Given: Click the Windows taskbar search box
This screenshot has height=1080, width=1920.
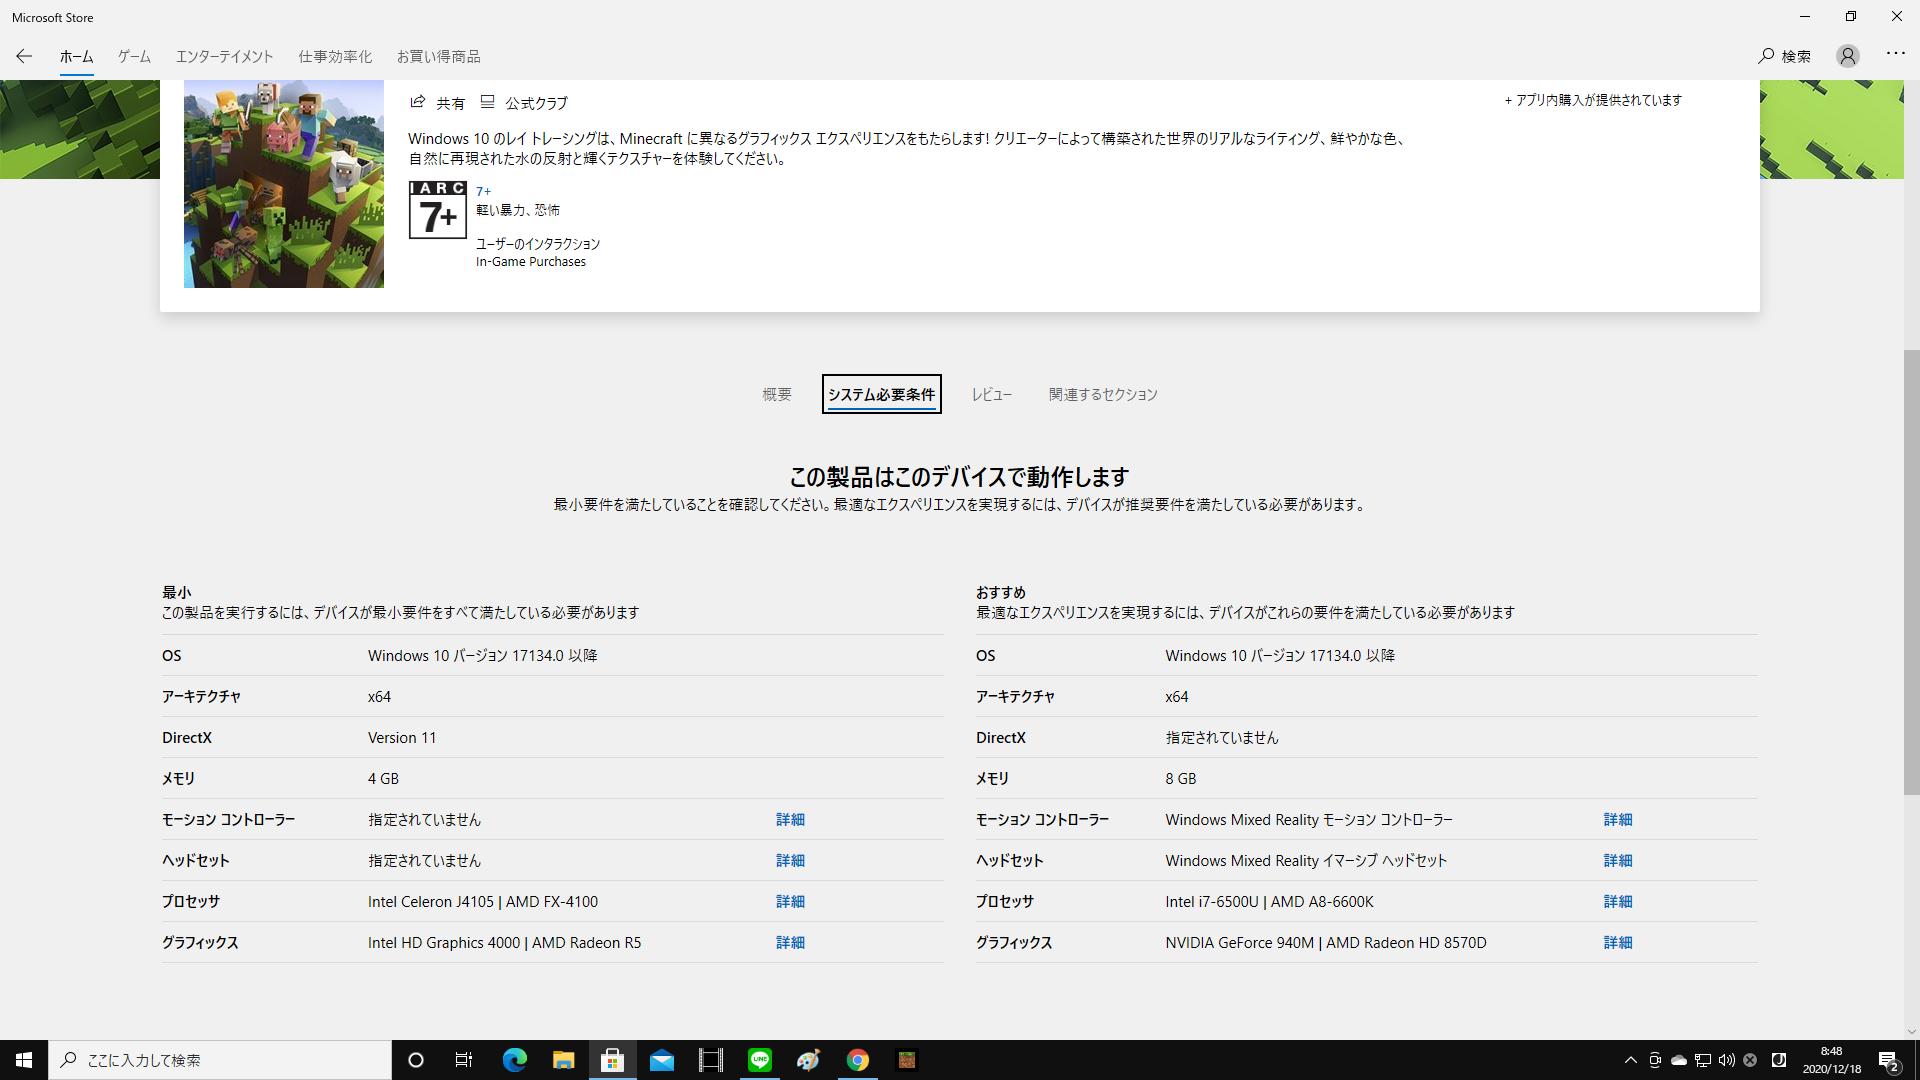Looking at the screenshot, I should [220, 1060].
